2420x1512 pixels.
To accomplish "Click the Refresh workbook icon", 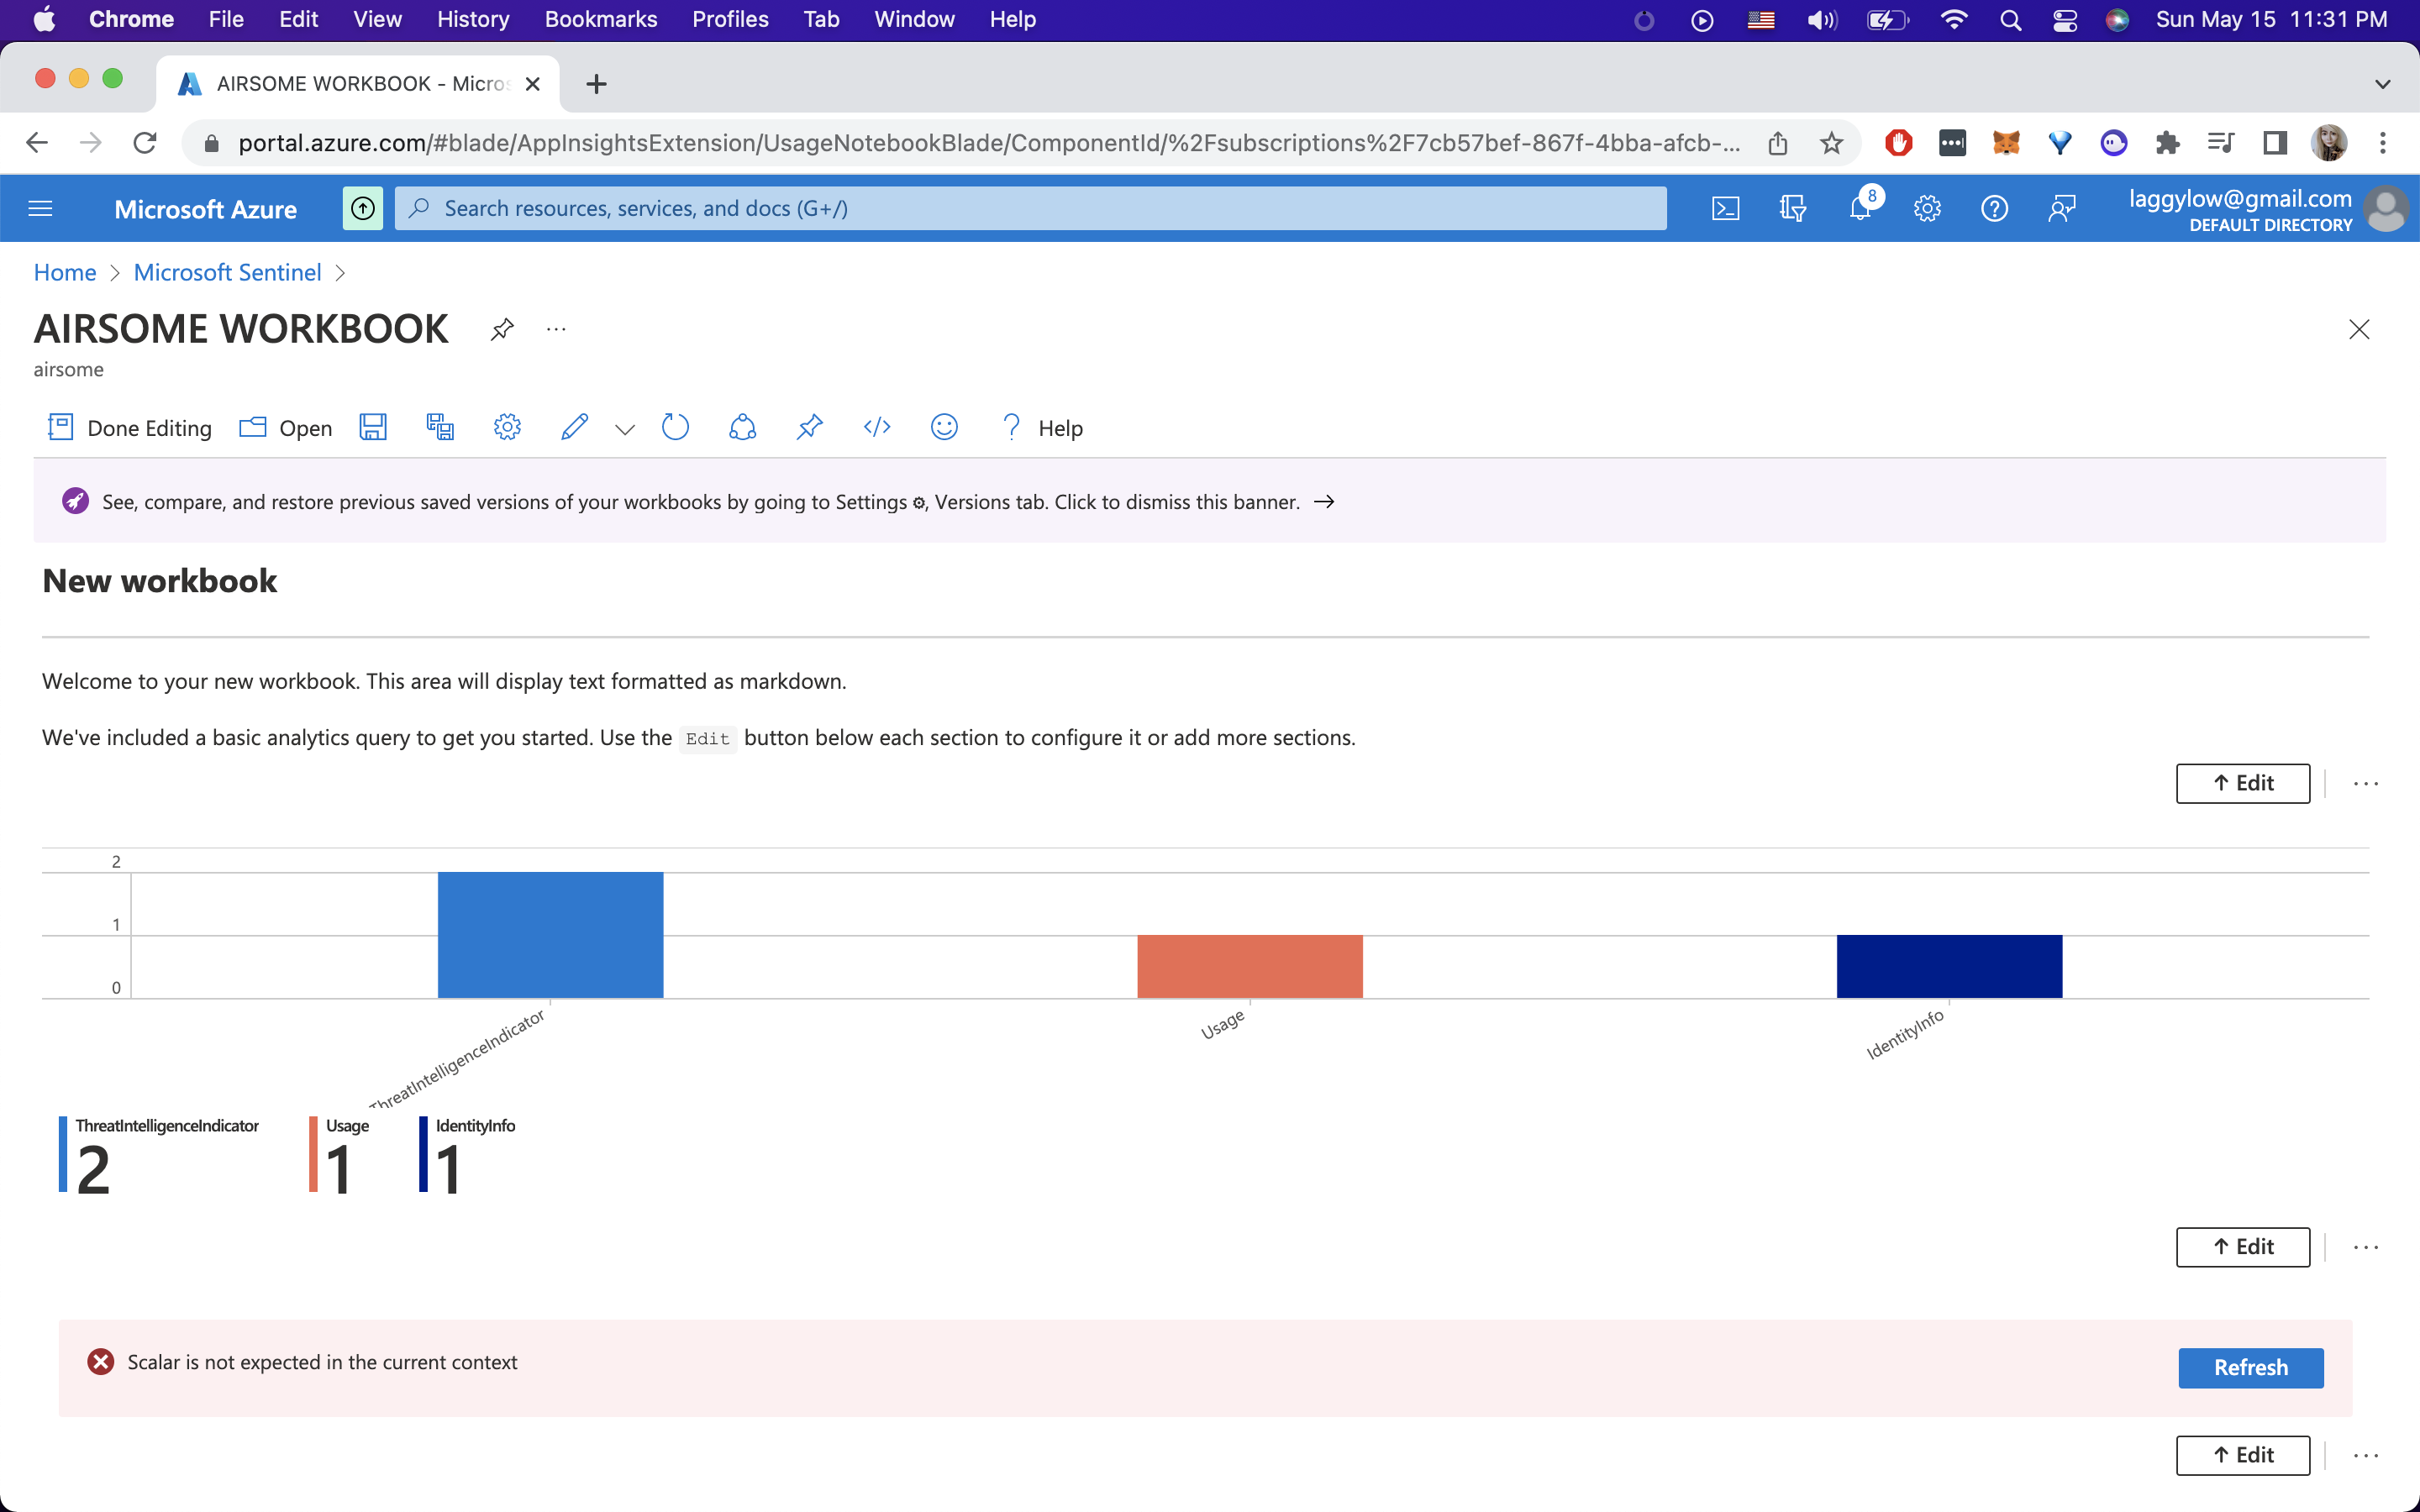I will point(675,428).
